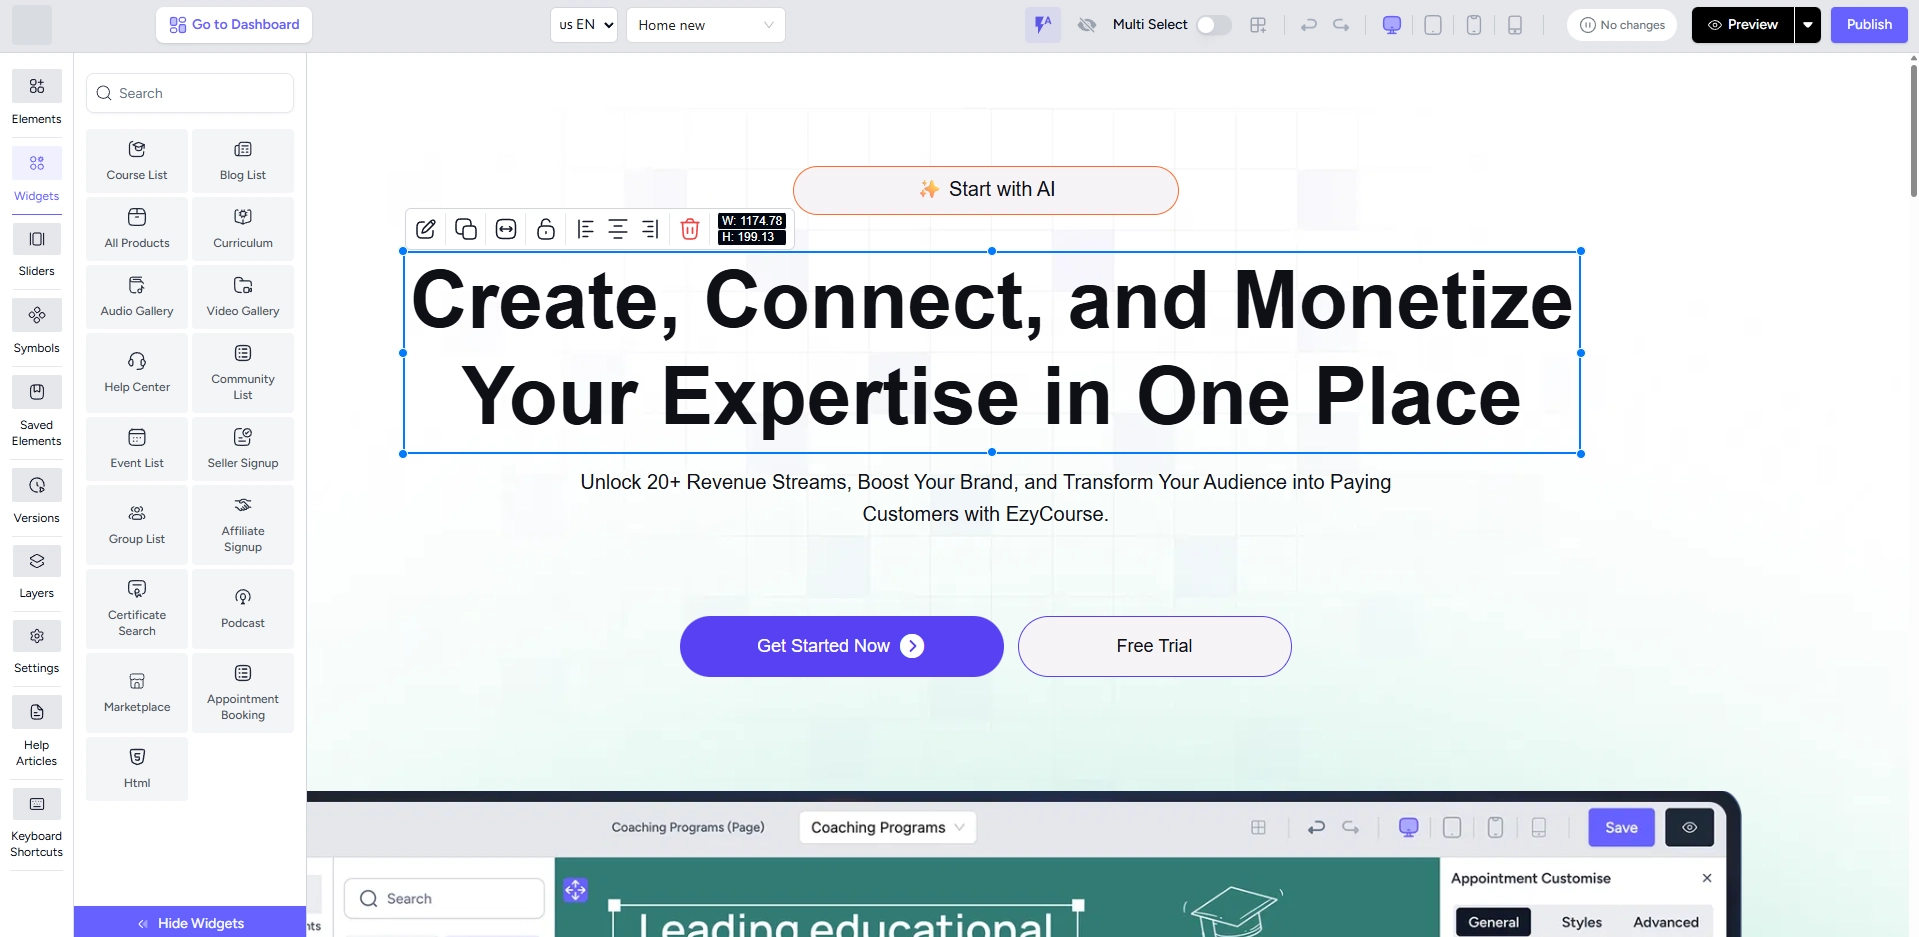Image resolution: width=1919 pixels, height=937 pixels.
Task: Go to Dashboard link
Action: tap(234, 25)
